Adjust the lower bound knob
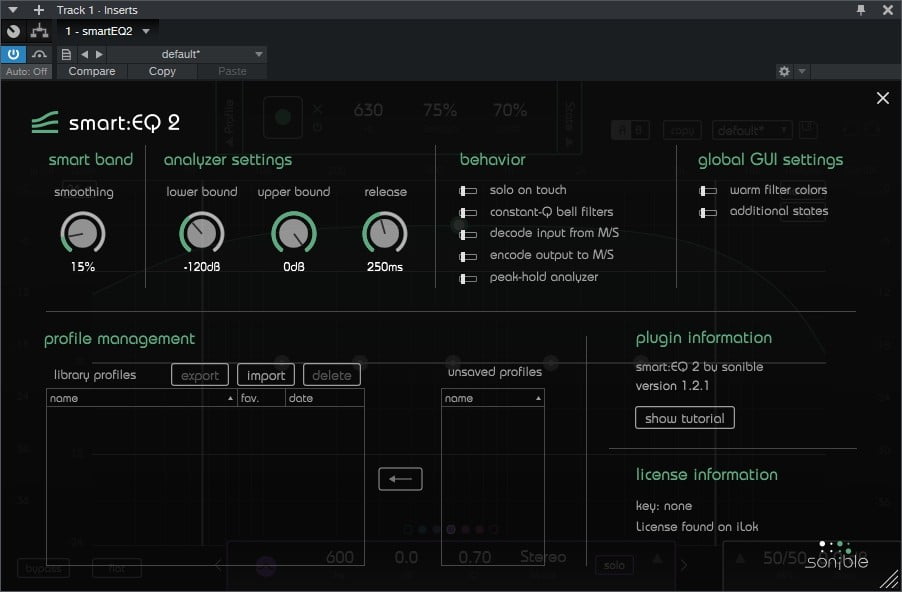Screen dimensions: 902x592 click(201, 233)
